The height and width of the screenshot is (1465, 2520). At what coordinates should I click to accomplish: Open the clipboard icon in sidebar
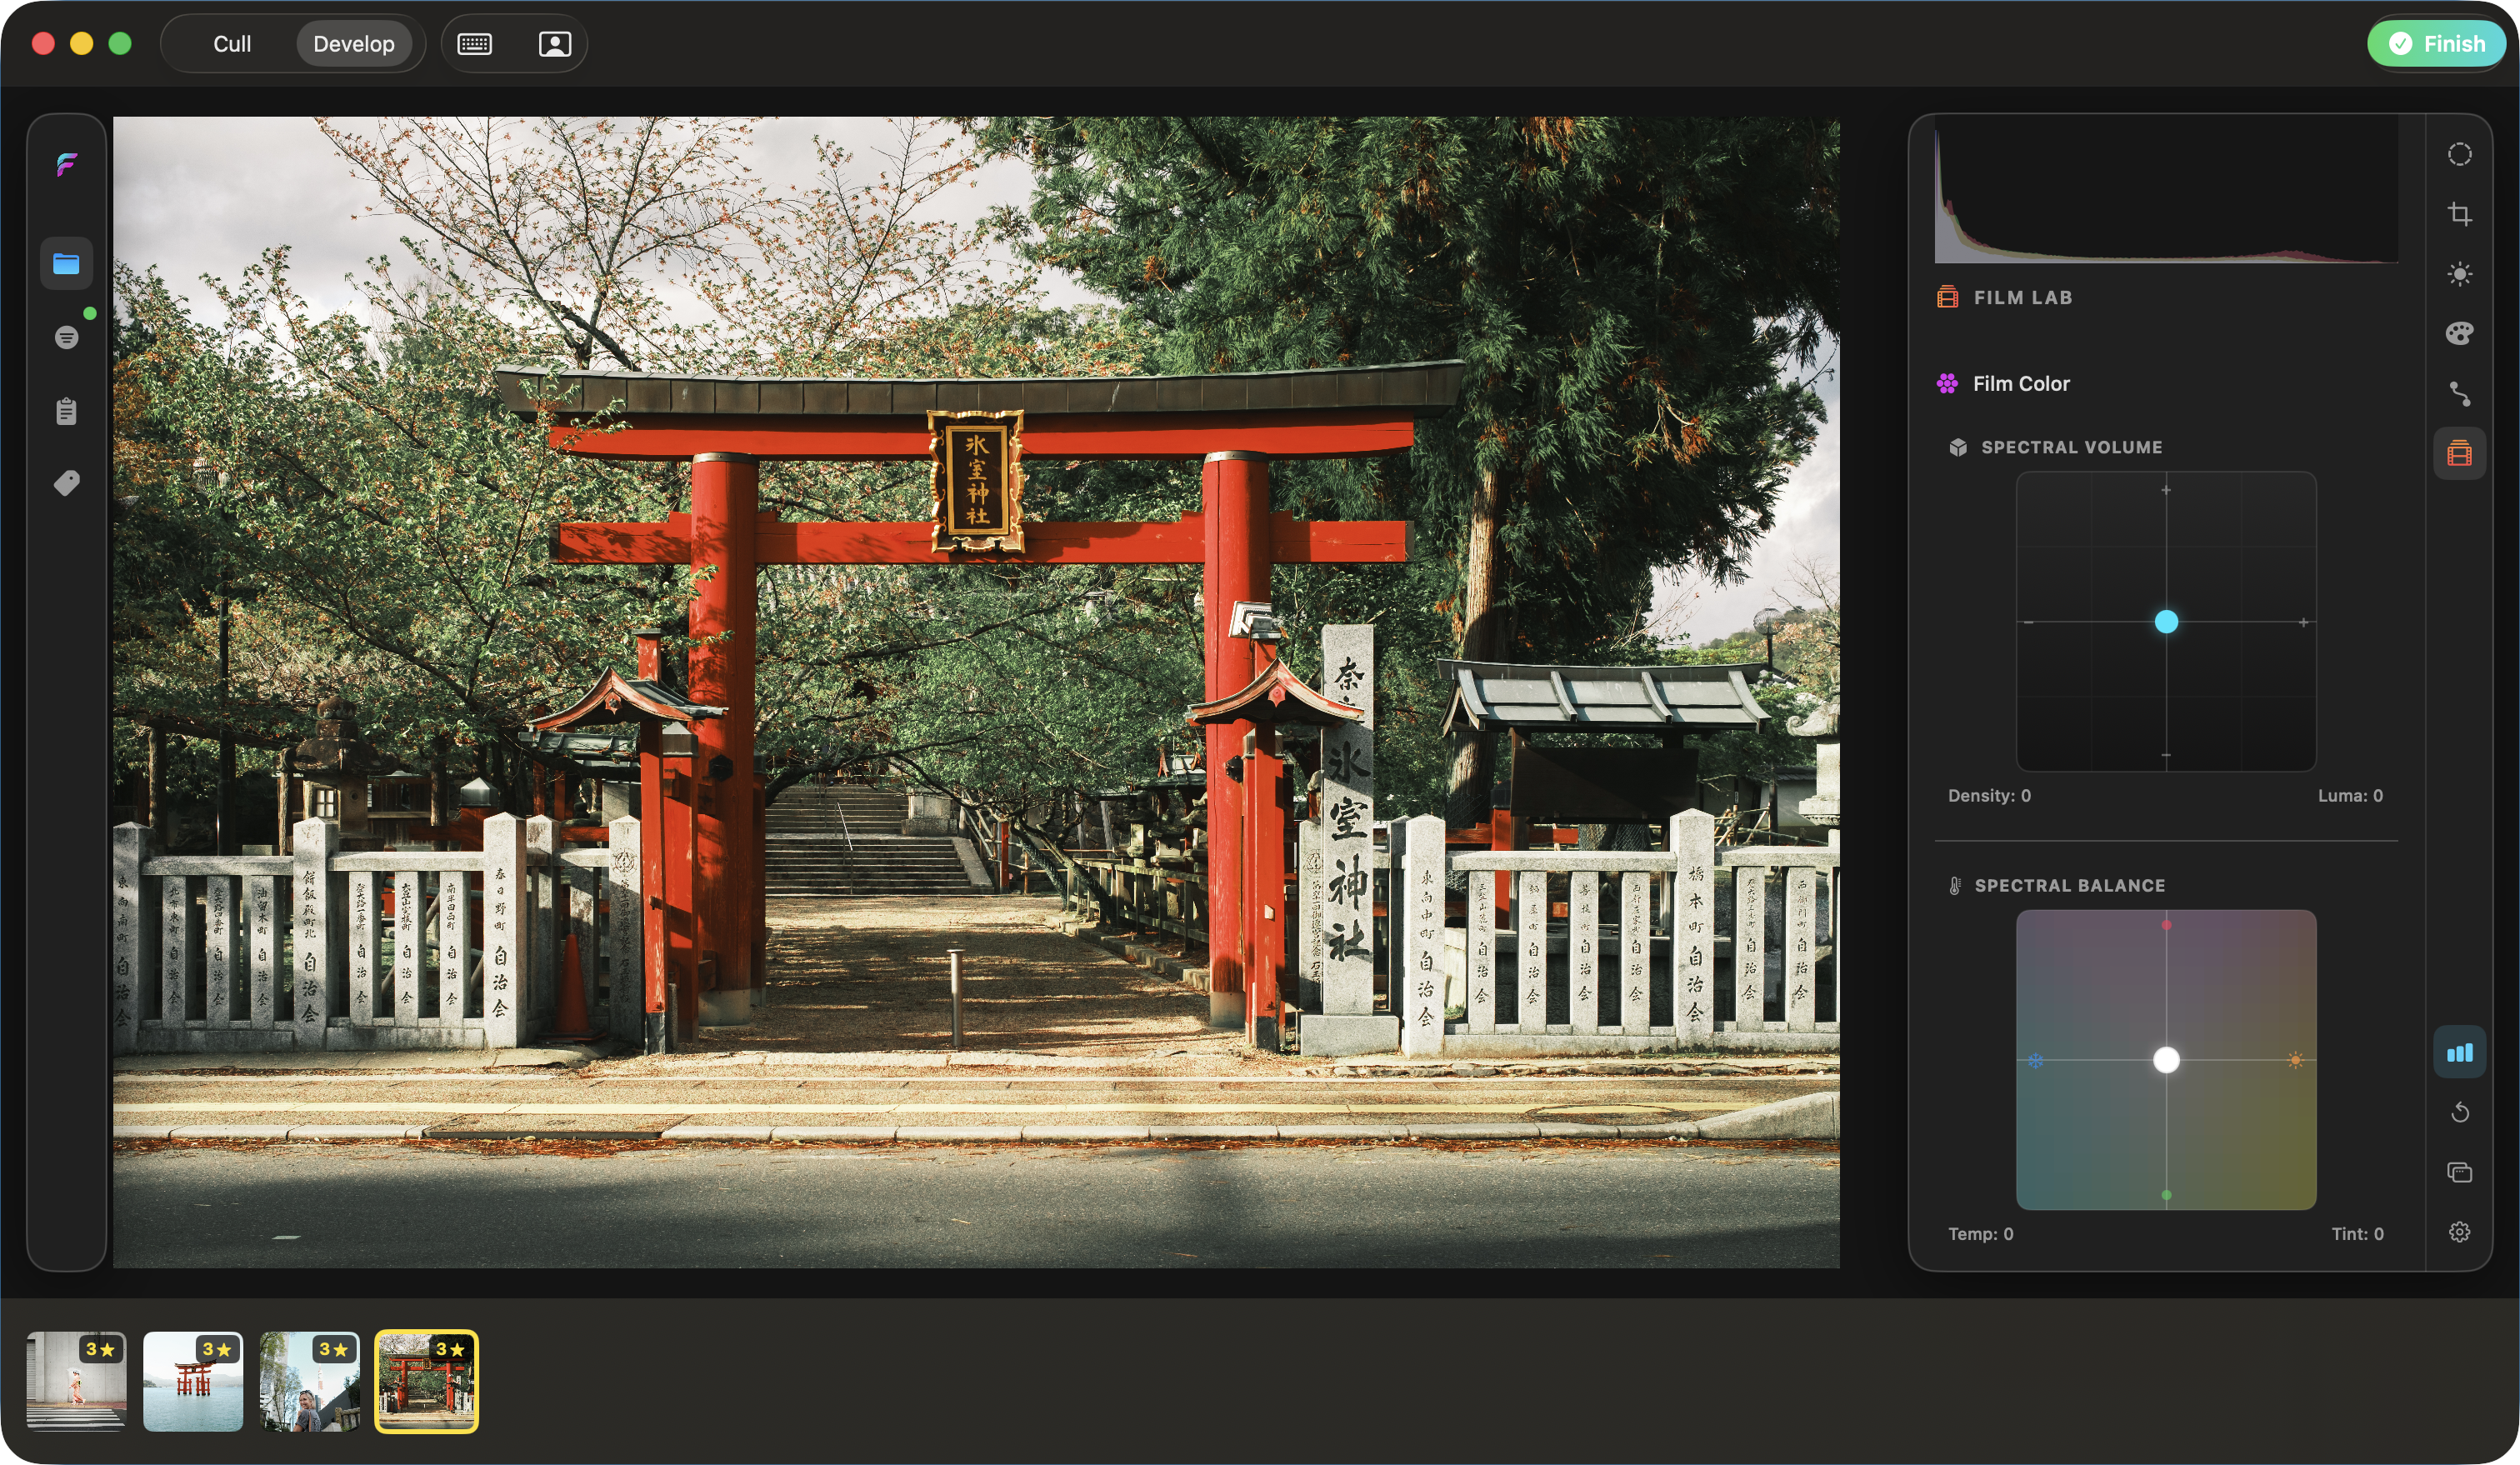tap(66, 411)
